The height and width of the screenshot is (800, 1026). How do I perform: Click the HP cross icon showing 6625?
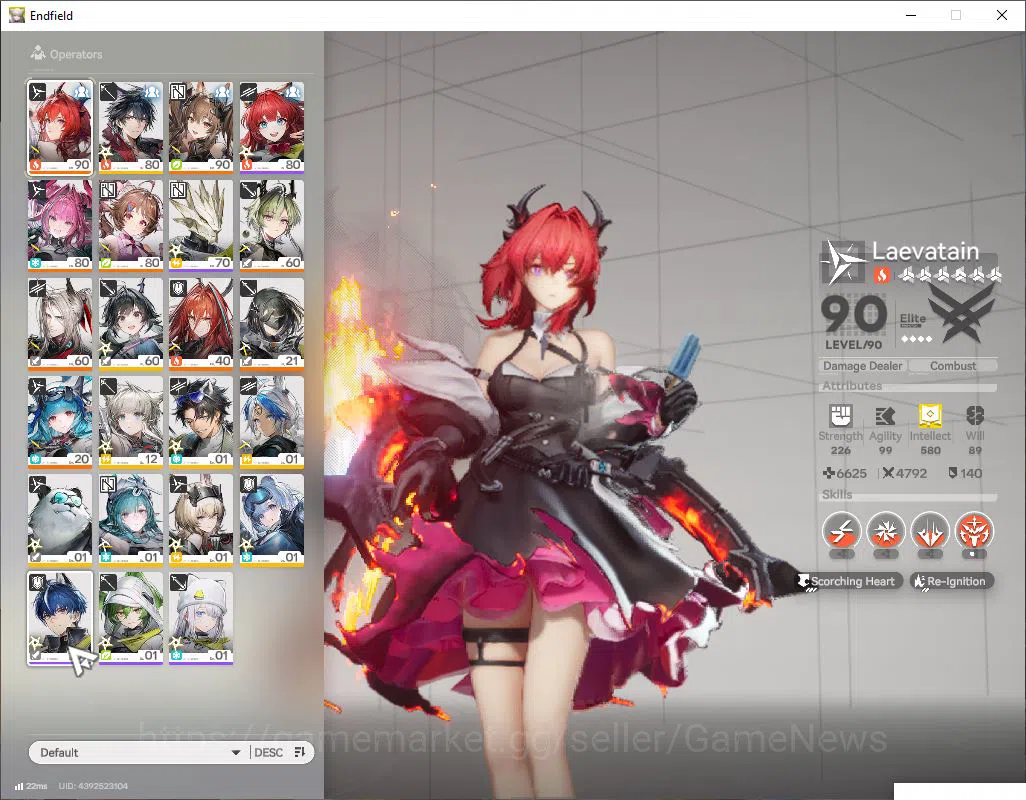tap(828, 472)
